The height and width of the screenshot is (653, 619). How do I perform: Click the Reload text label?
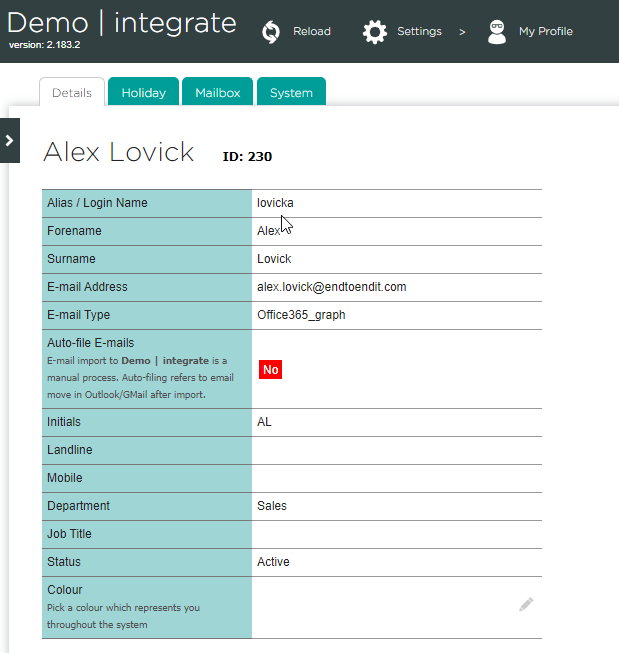[311, 32]
